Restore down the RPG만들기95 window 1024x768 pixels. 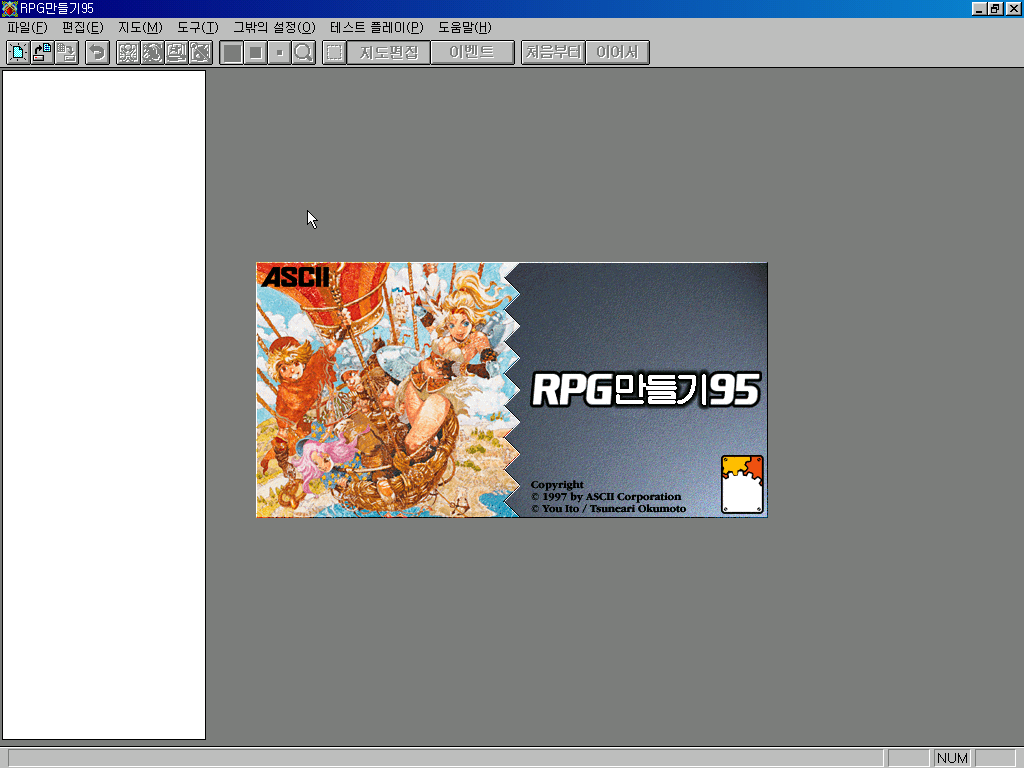click(x=995, y=8)
